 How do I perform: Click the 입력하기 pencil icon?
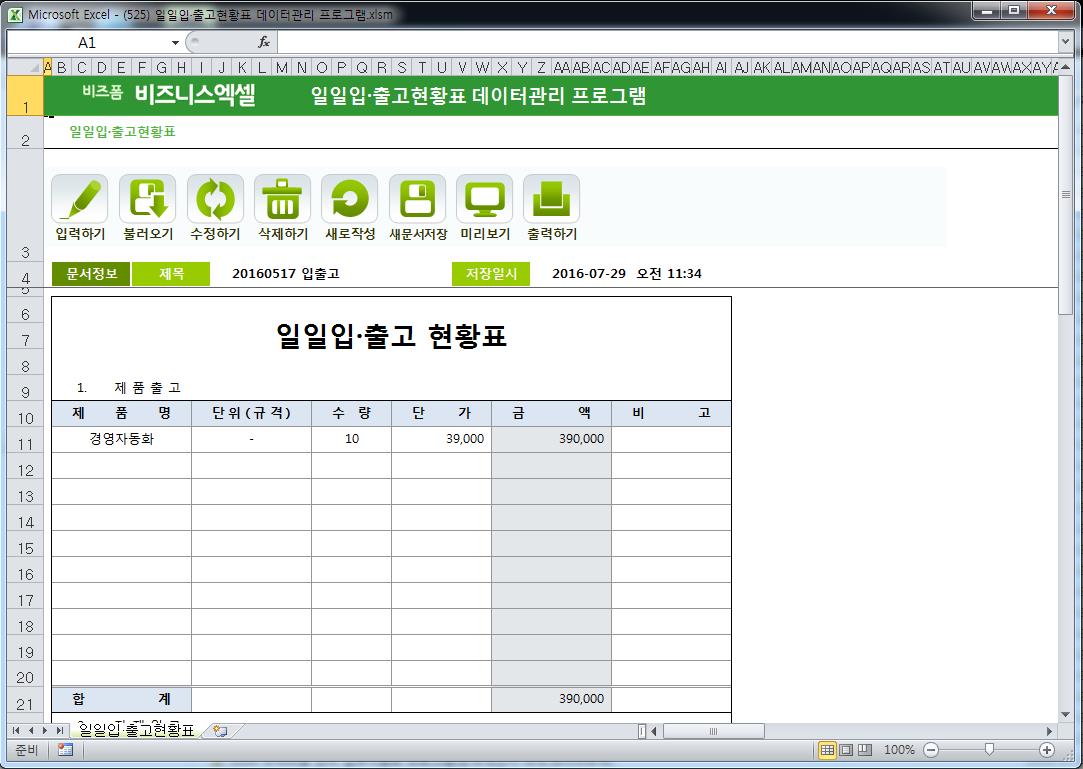(79, 199)
